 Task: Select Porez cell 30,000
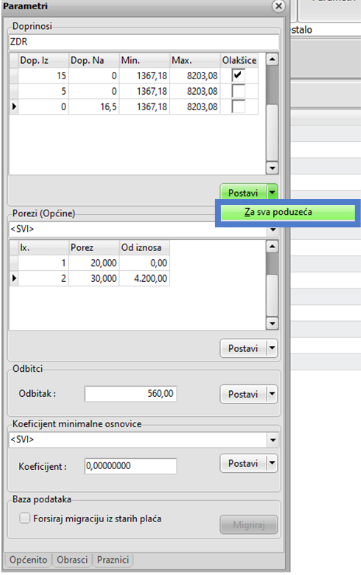94,278
